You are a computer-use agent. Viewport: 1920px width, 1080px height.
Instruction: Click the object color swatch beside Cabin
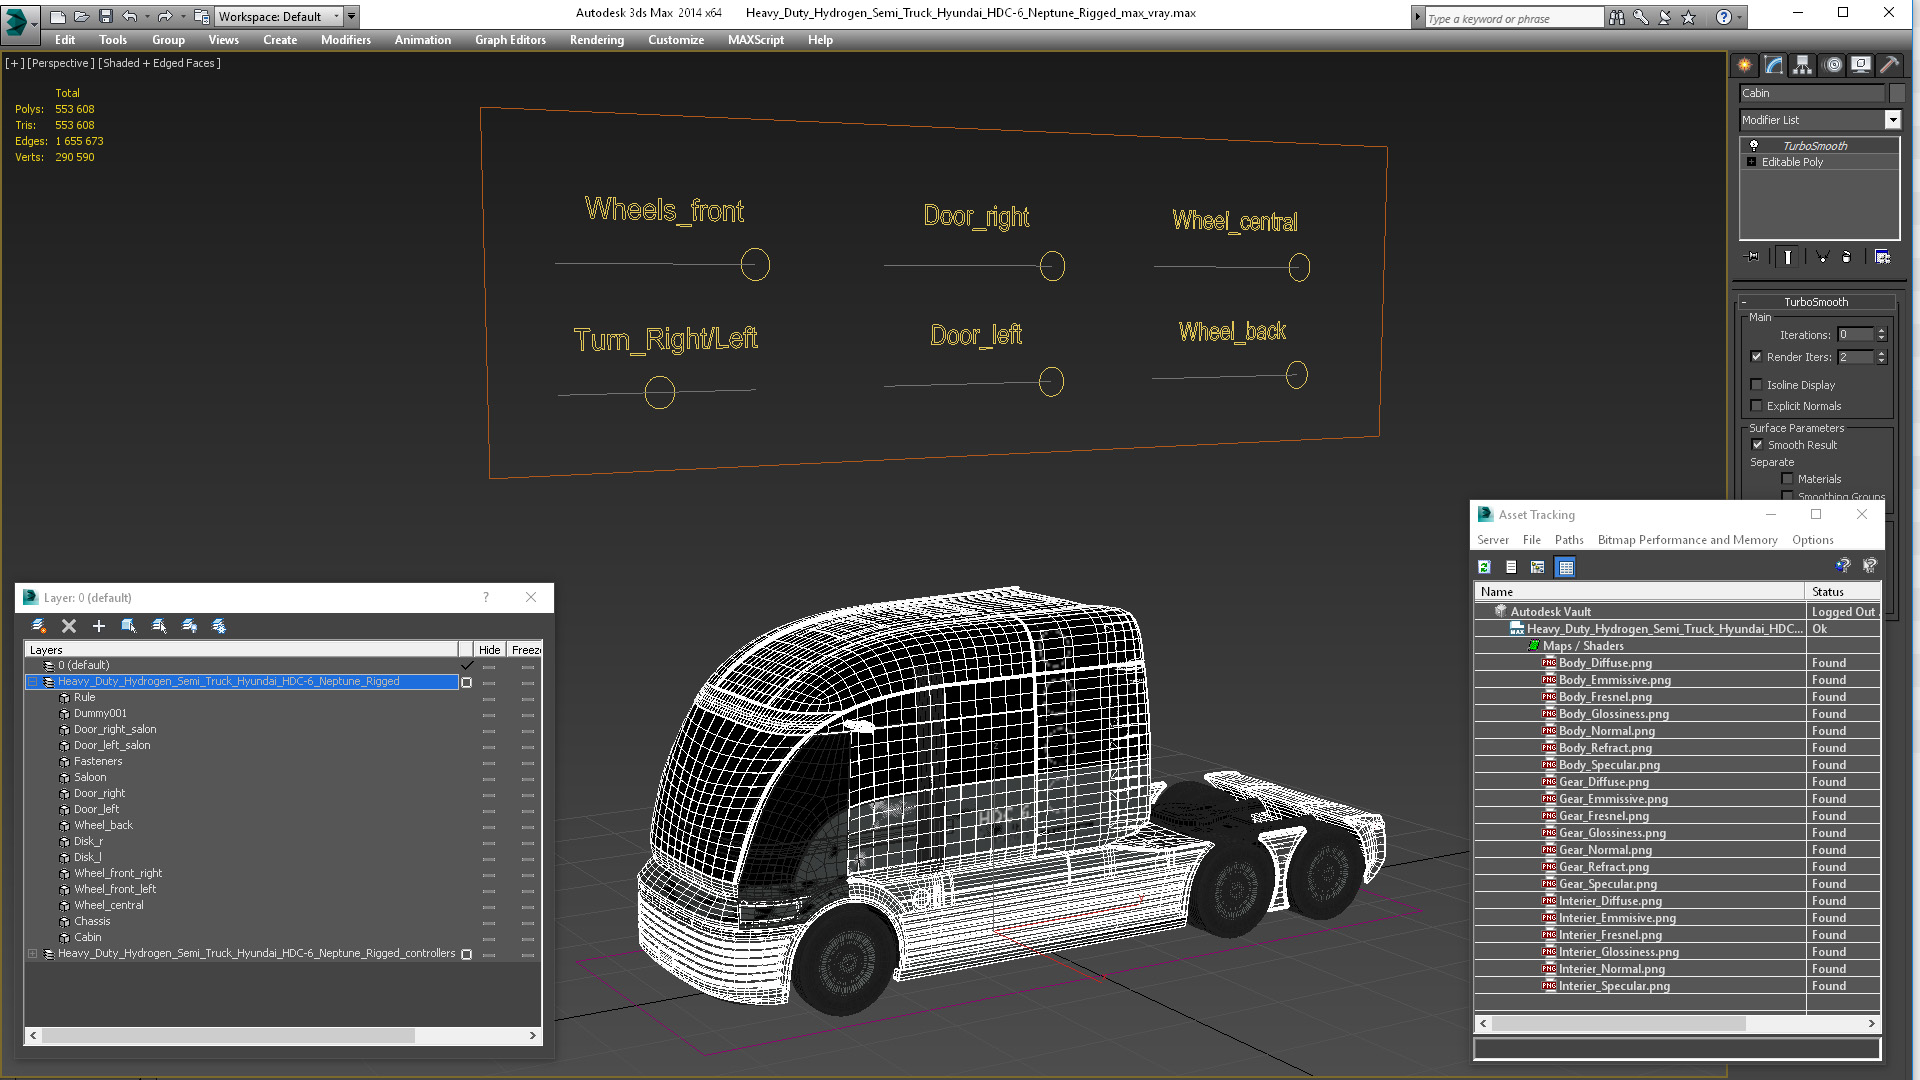(1896, 93)
